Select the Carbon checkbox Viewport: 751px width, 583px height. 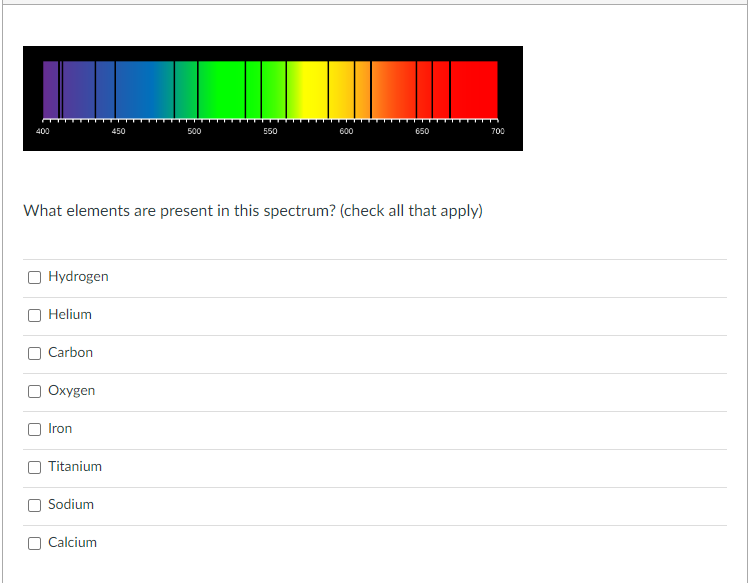click(34, 353)
